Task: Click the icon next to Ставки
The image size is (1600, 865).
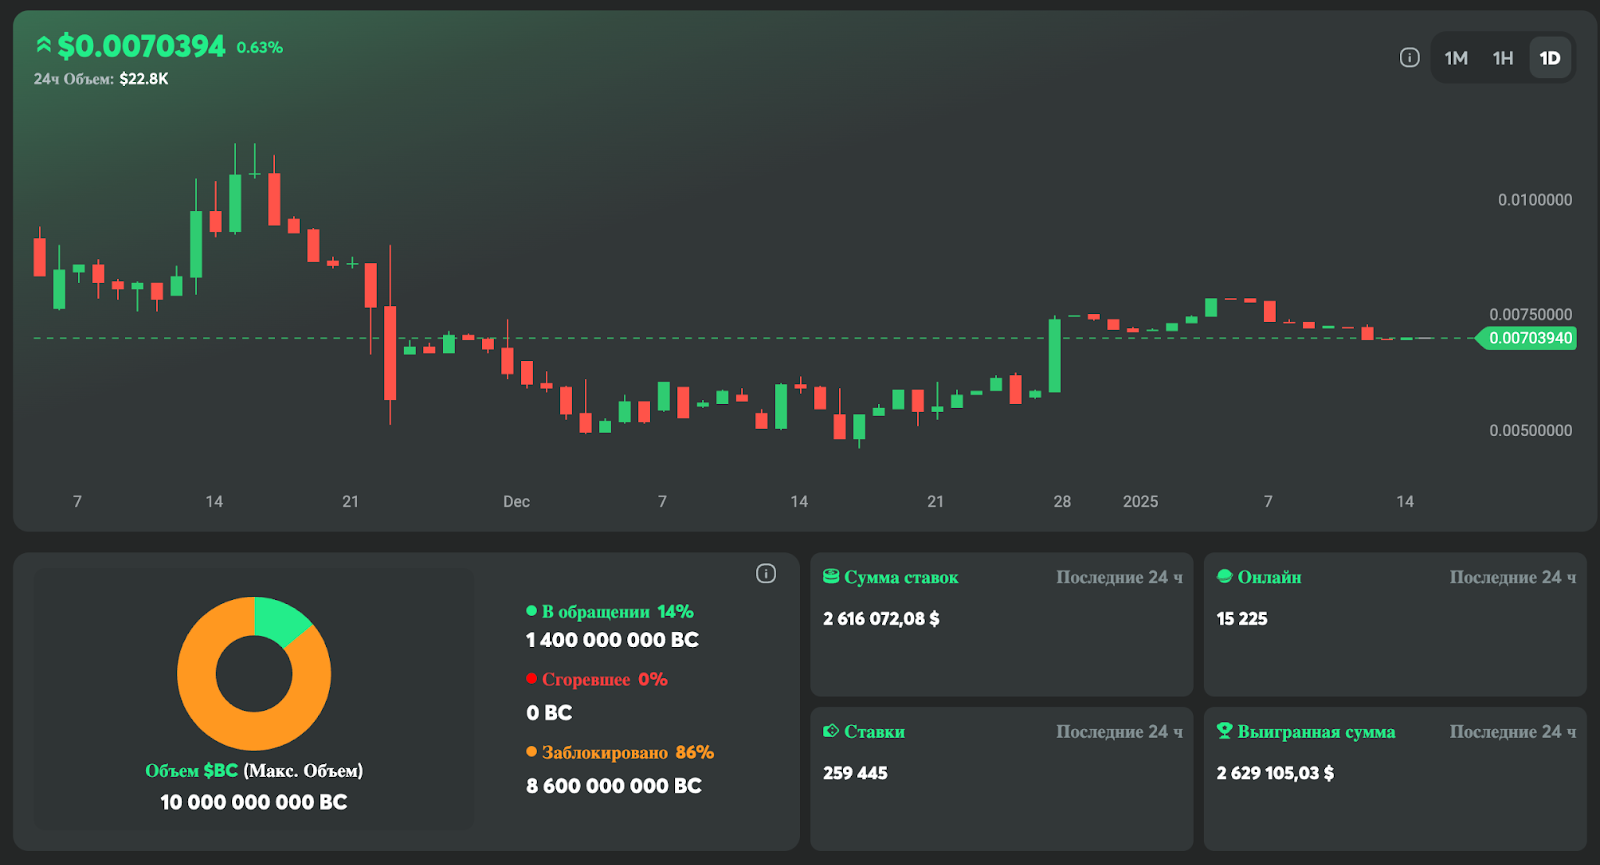Action: 831,731
